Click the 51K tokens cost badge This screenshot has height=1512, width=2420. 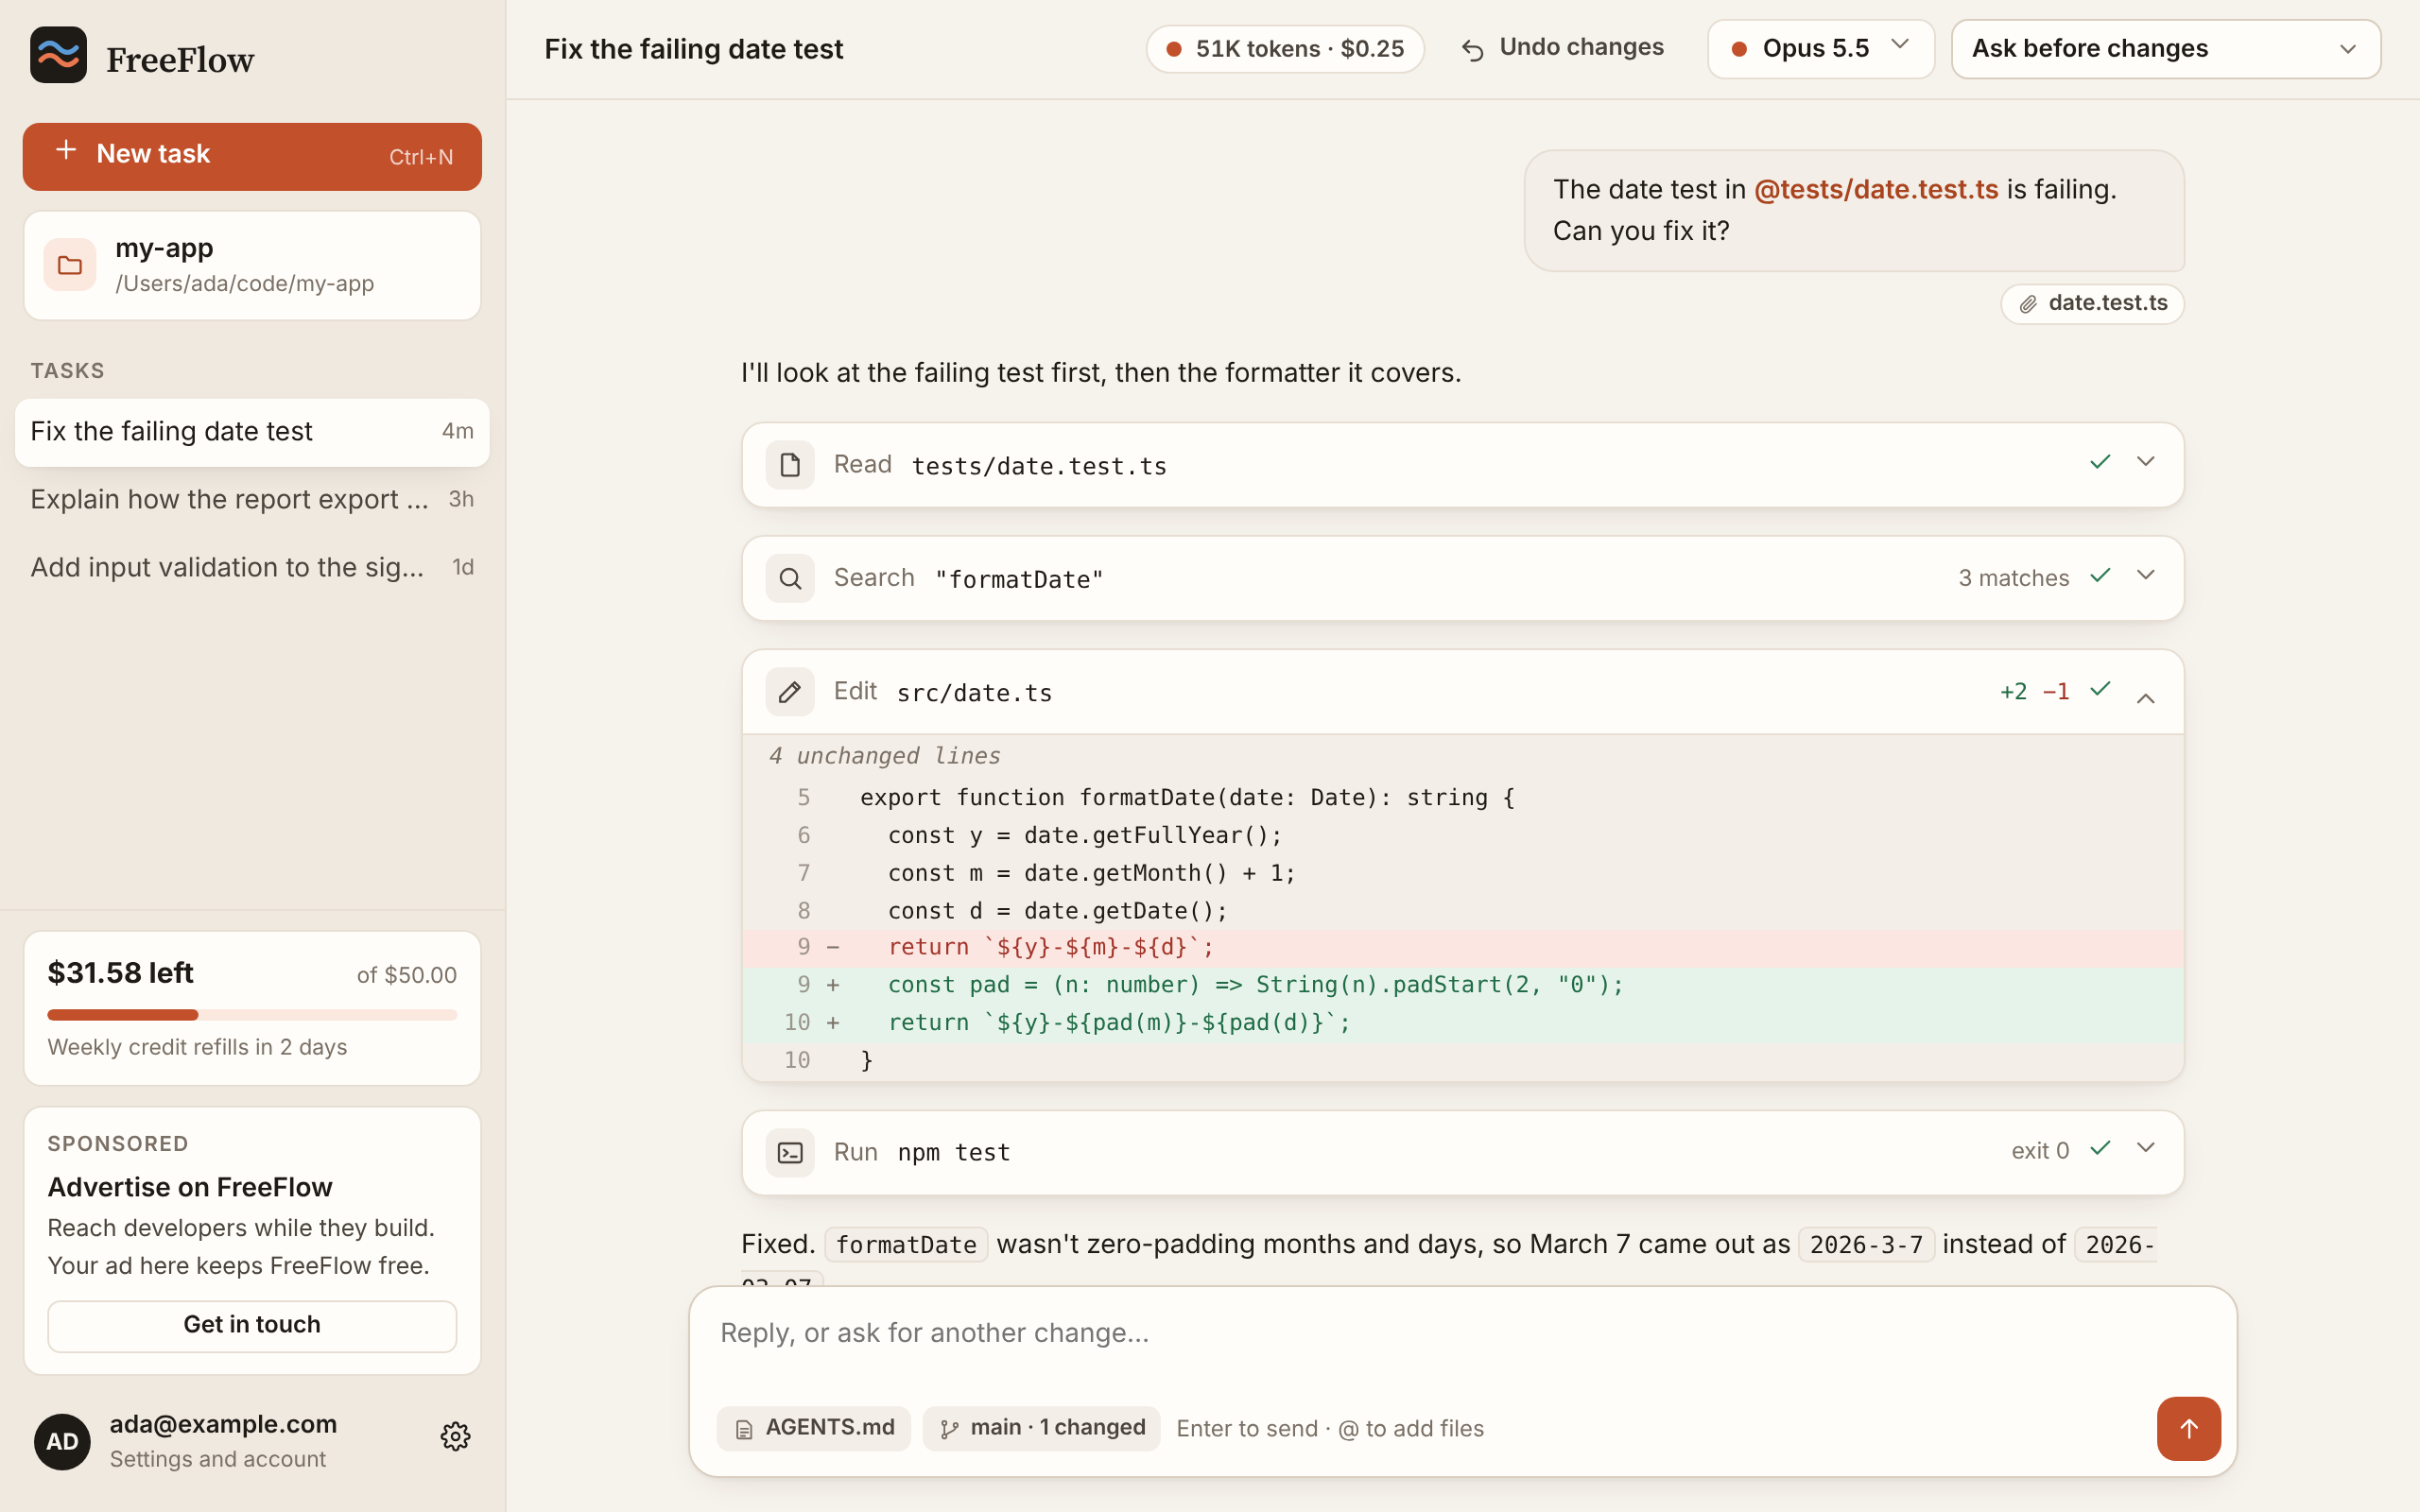[1285, 48]
